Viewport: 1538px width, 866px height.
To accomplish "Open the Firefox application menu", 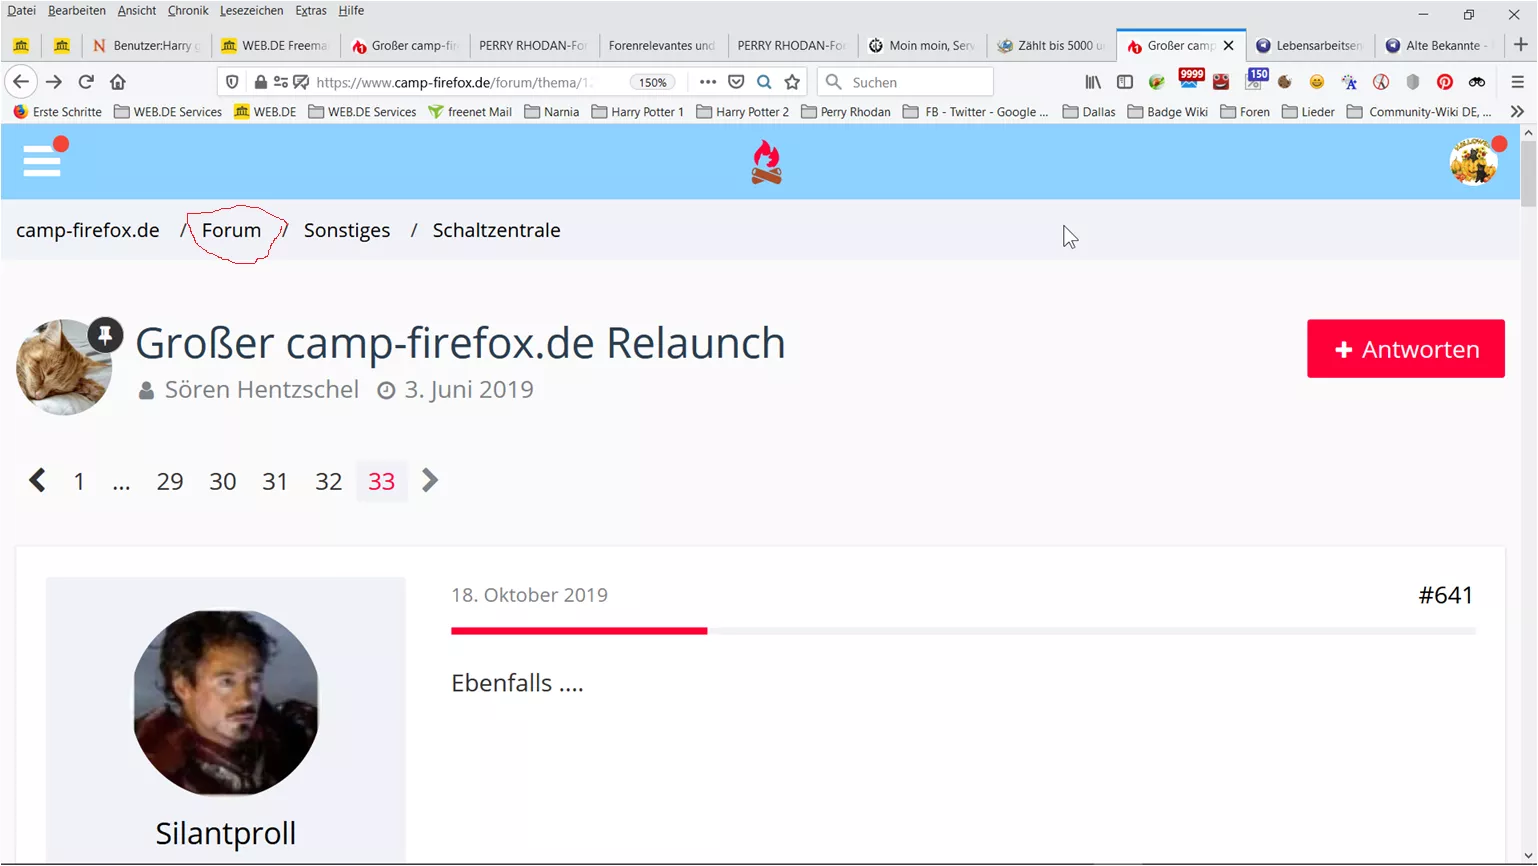I will coord(1517,82).
